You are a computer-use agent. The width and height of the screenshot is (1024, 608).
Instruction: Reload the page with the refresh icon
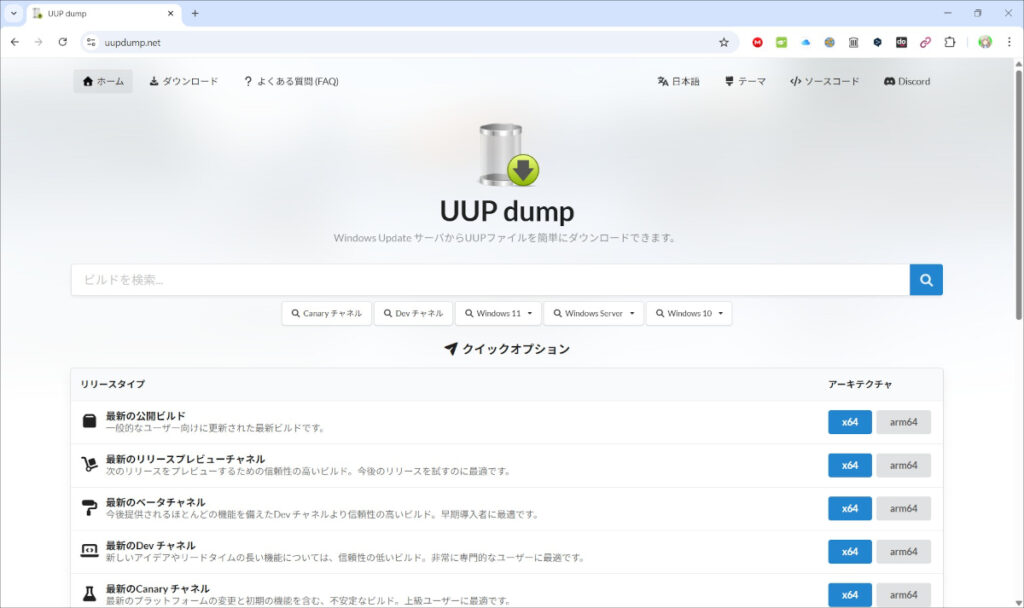pyautogui.click(x=63, y=42)
